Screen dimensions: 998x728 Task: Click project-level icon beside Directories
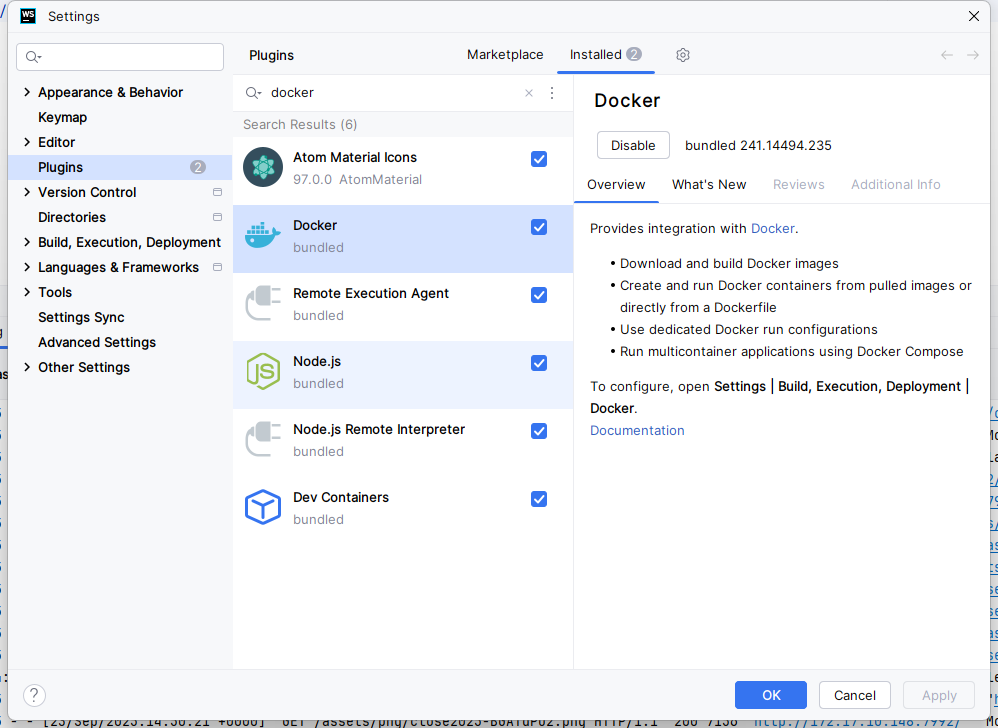tap(217, 217)
